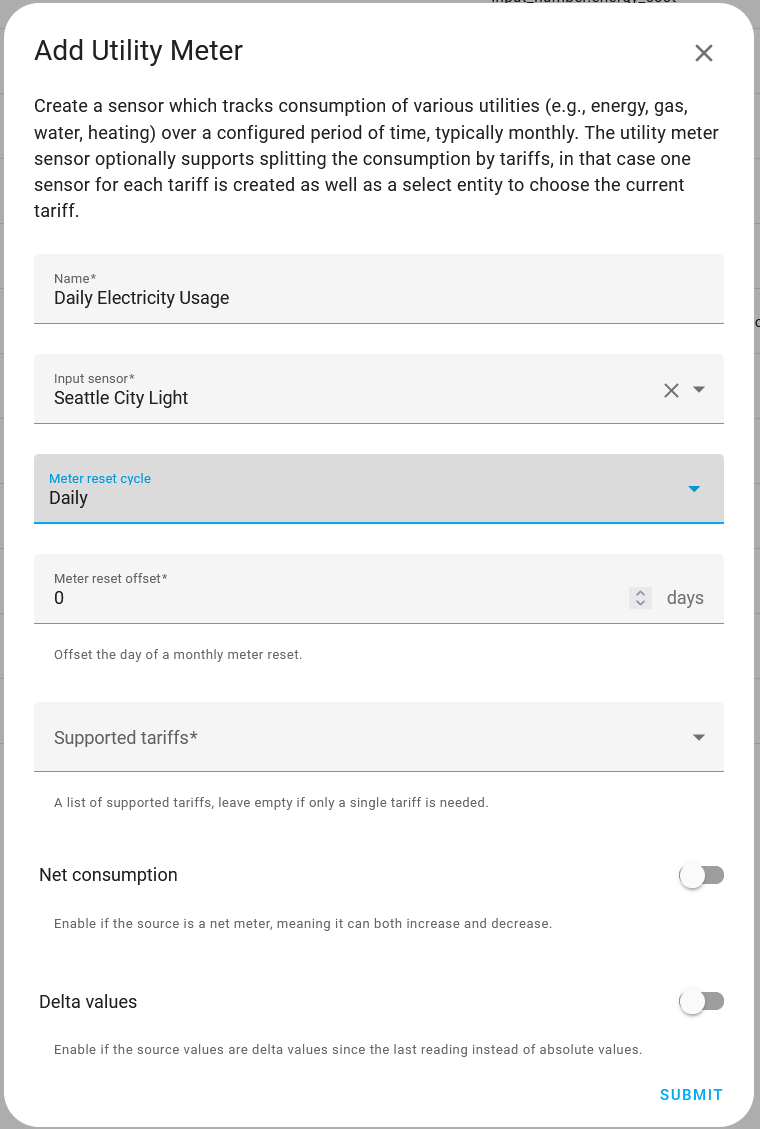Open the Input sensor dropdown arrow

[698, 389]
